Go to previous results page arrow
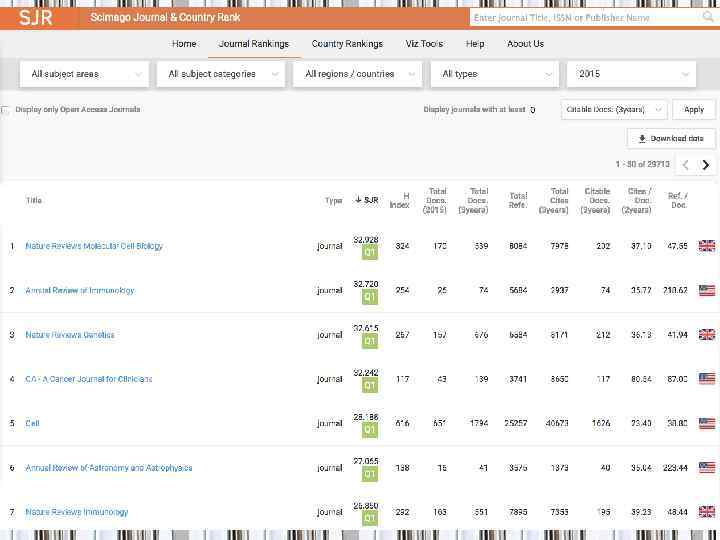 (x=686, y=164)
